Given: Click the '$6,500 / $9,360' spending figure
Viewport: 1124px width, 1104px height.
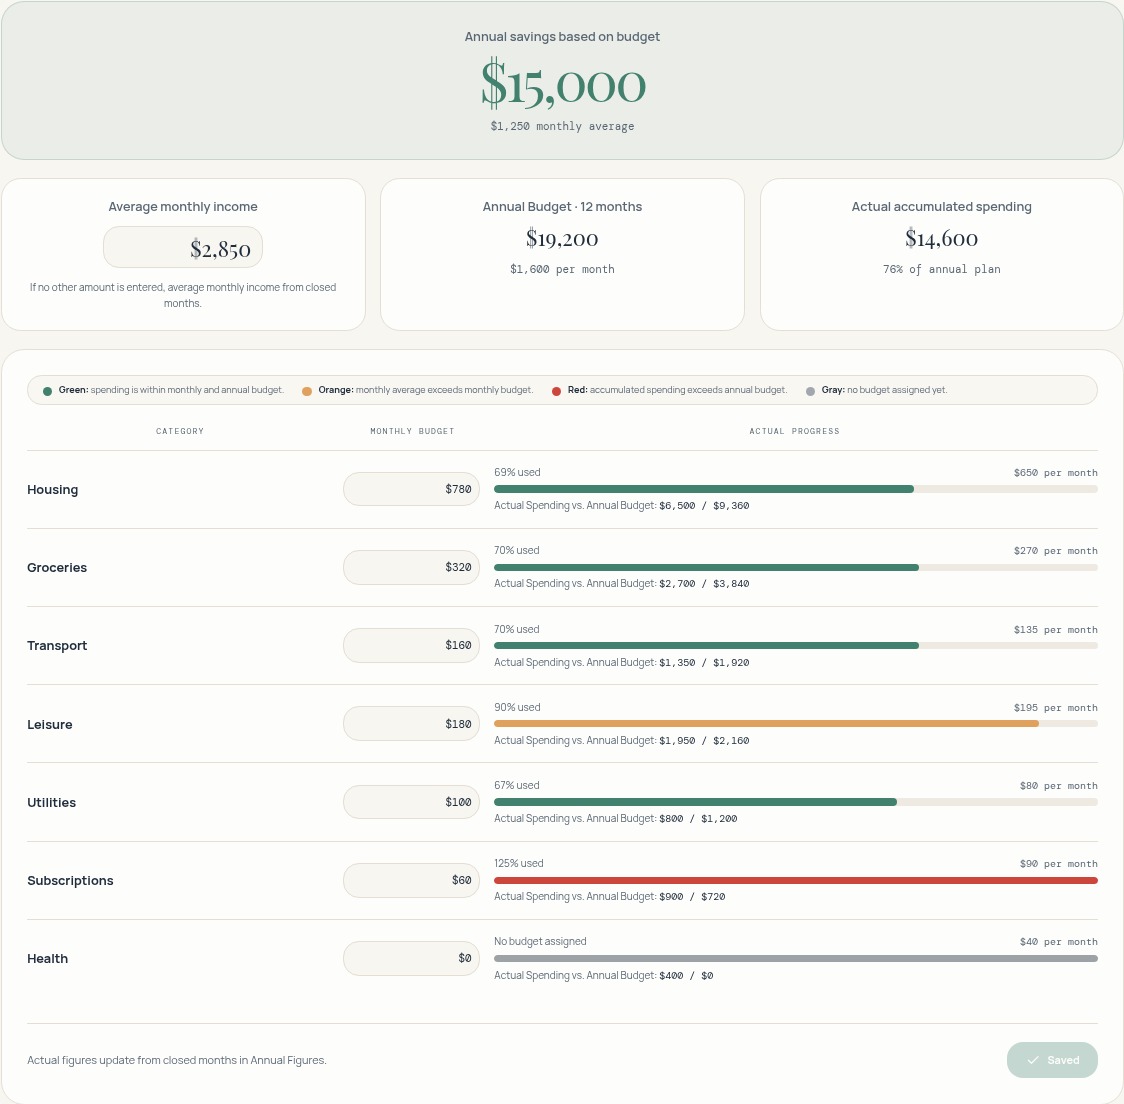Looking at the screenshot, I should click(704, 506).
